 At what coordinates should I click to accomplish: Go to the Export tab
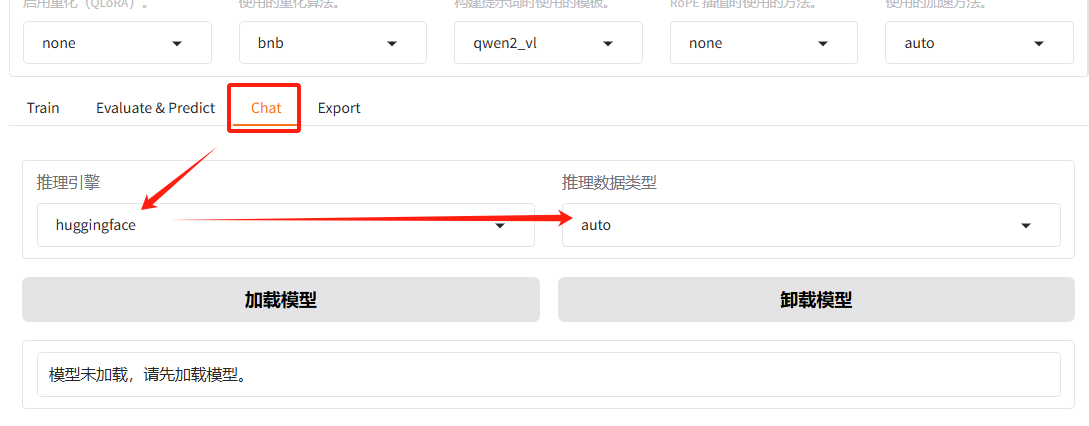point(339,108)
